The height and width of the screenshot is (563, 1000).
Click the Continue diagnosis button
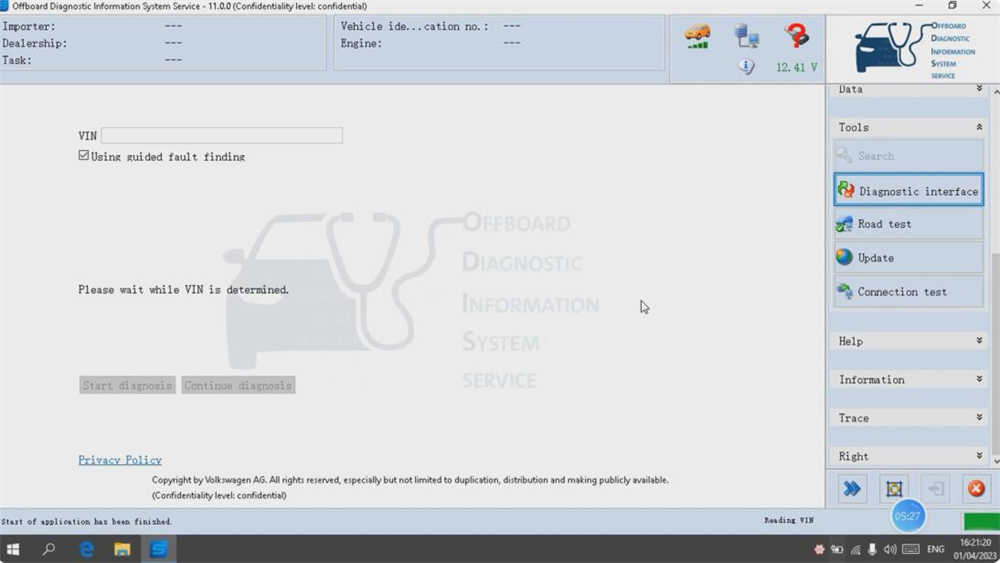pos(238,385)
